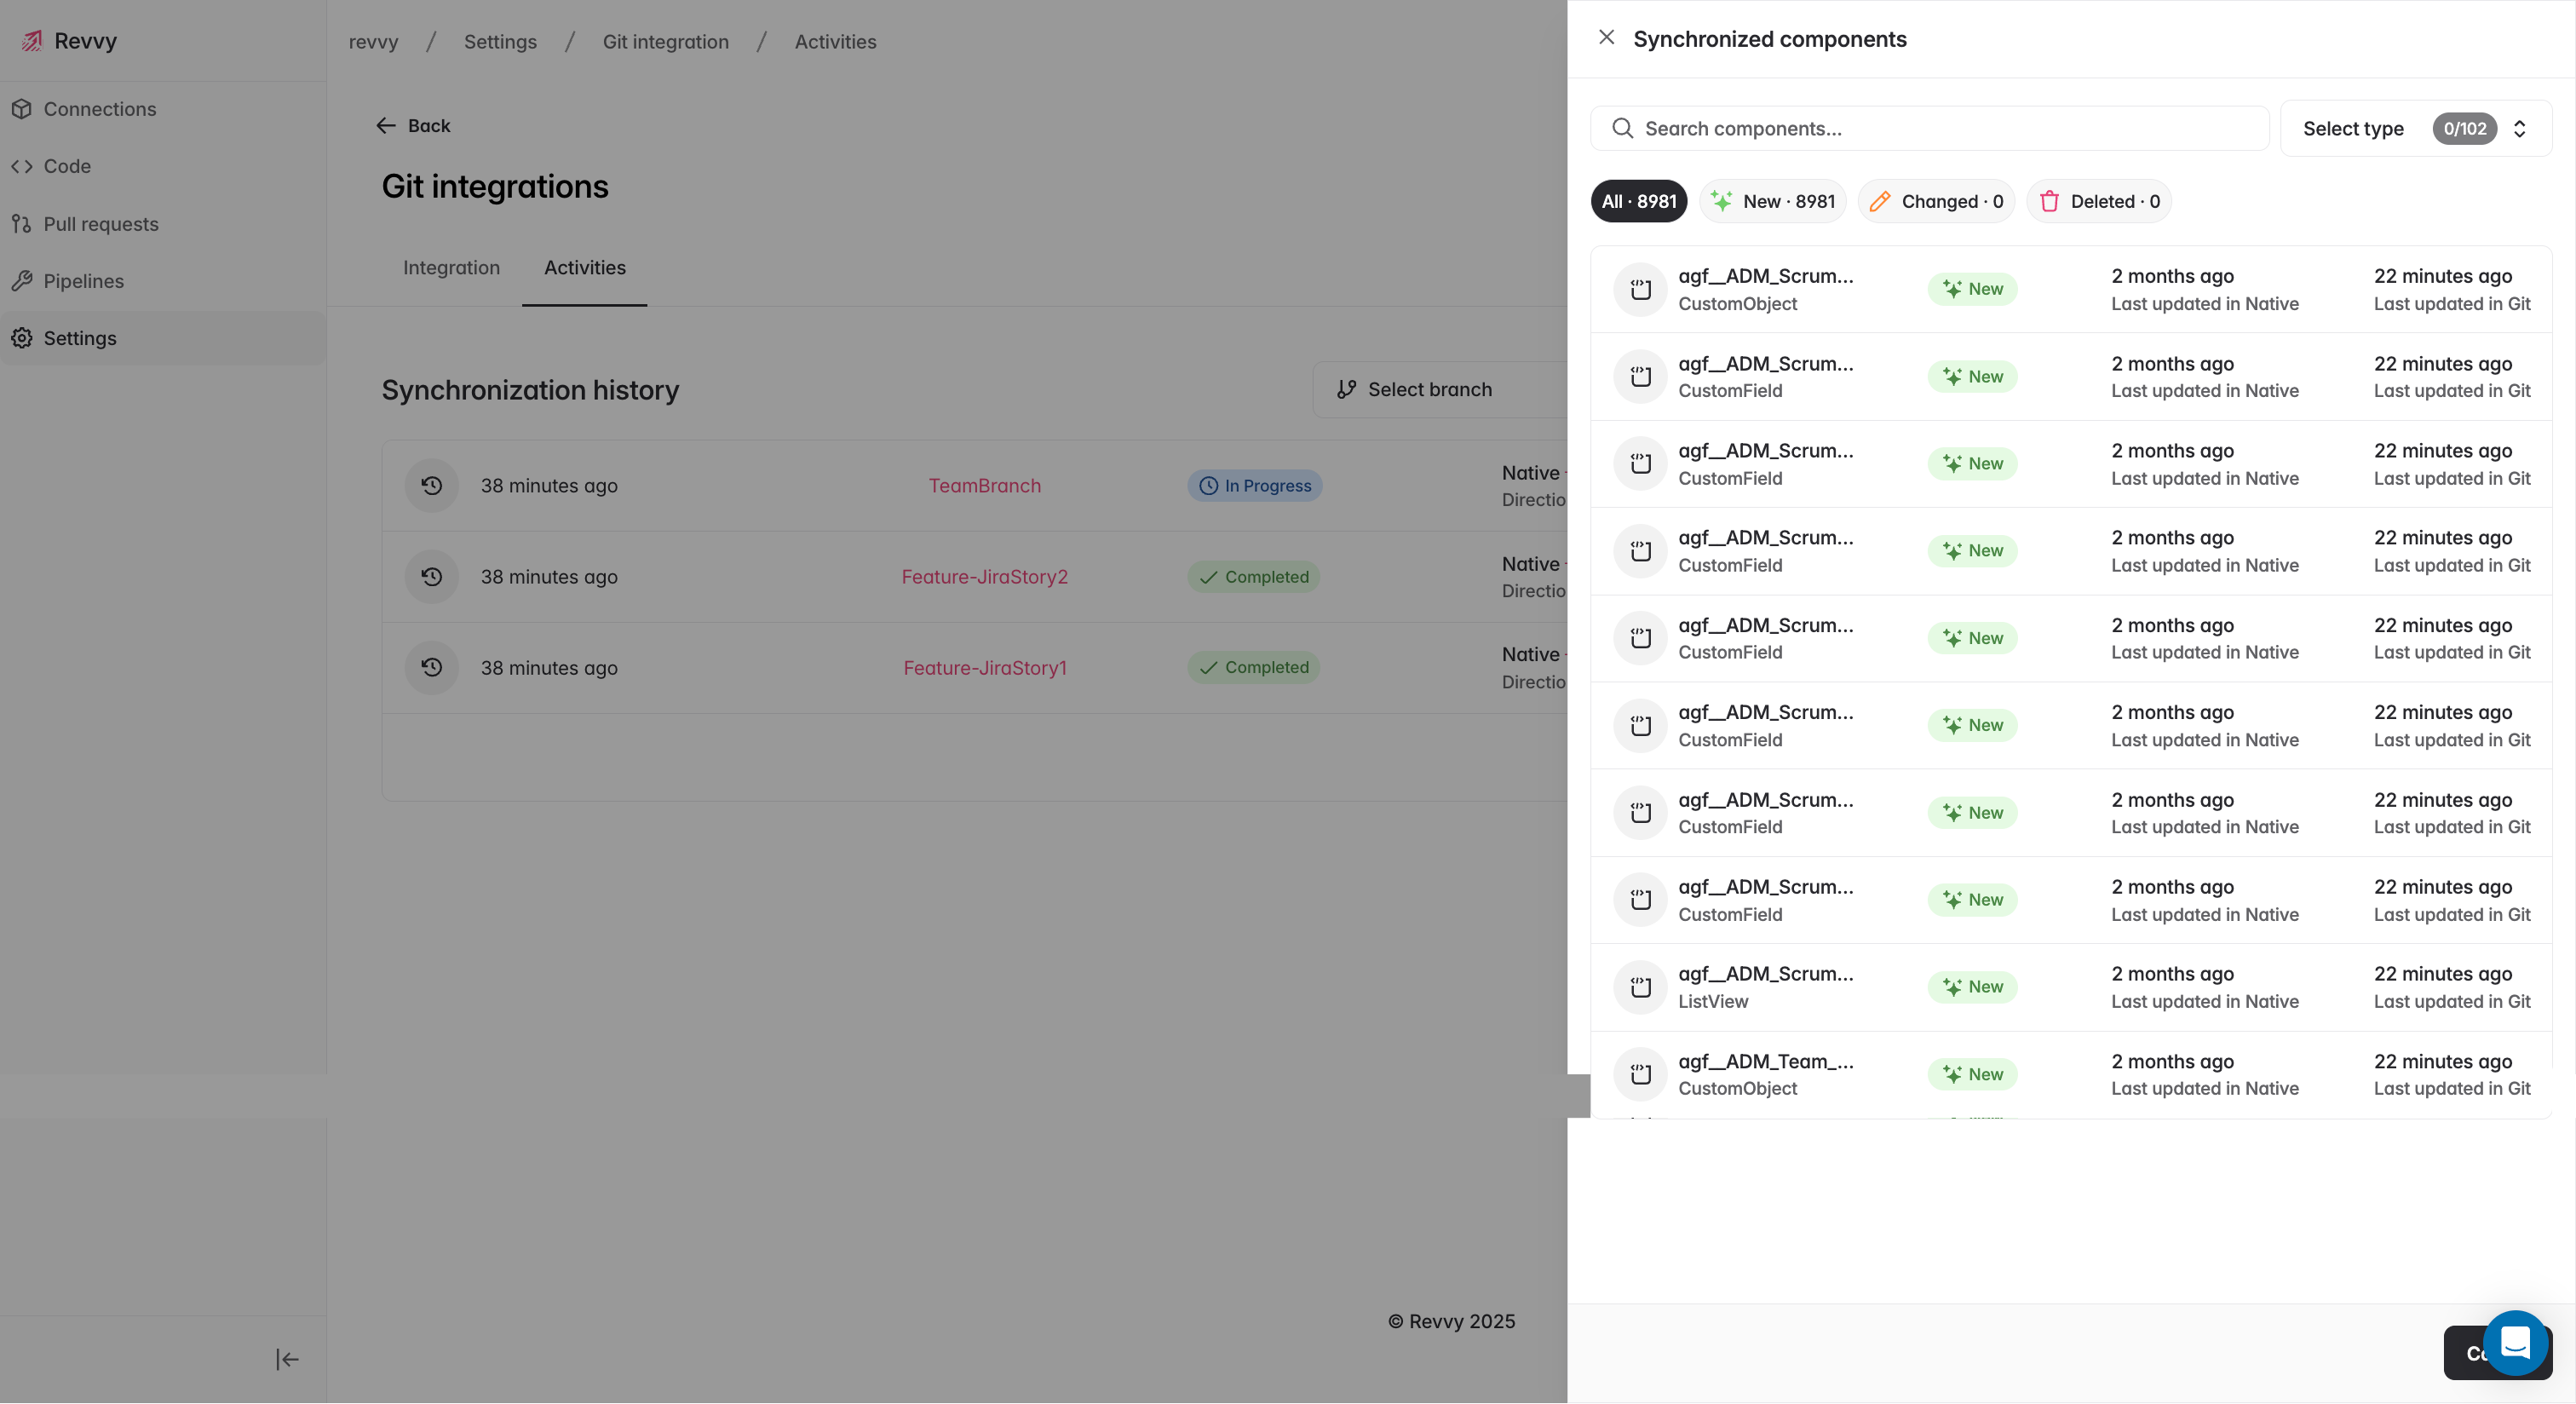Image resolution: width=2576 pixels, height=1404 pixels.
Task: Go to the Code section
Action: pyautogui.click(x=67, y=166)
